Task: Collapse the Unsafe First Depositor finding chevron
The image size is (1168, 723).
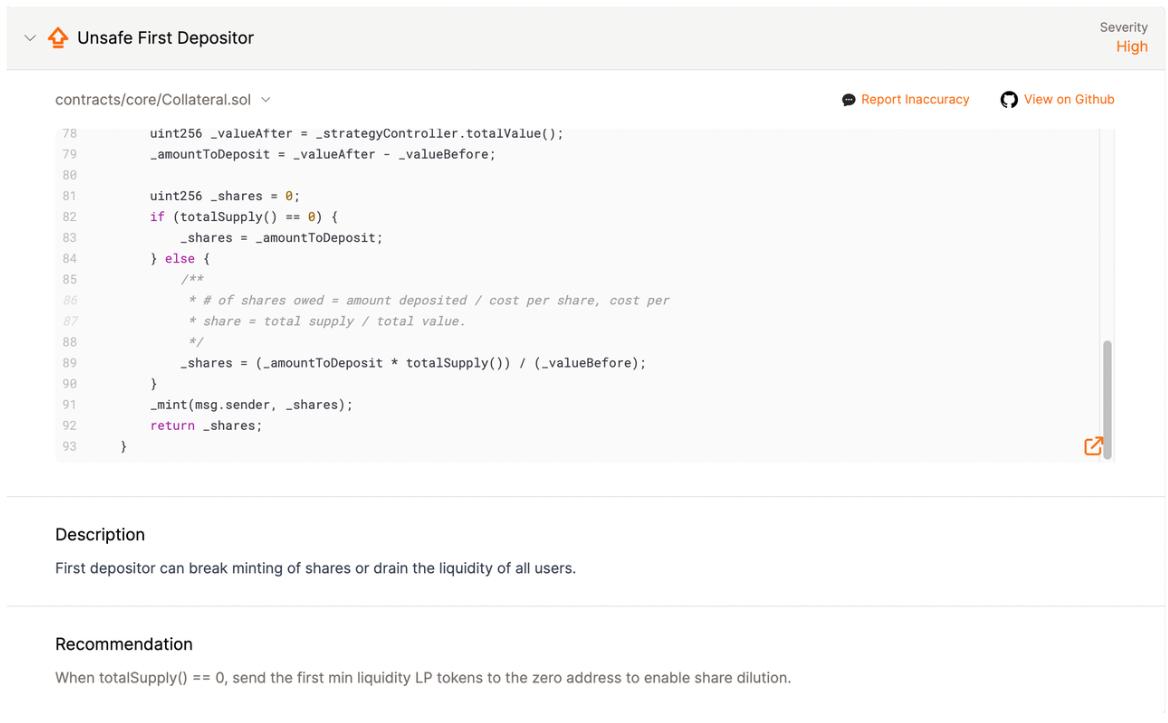Action: [x=30, y=38]
